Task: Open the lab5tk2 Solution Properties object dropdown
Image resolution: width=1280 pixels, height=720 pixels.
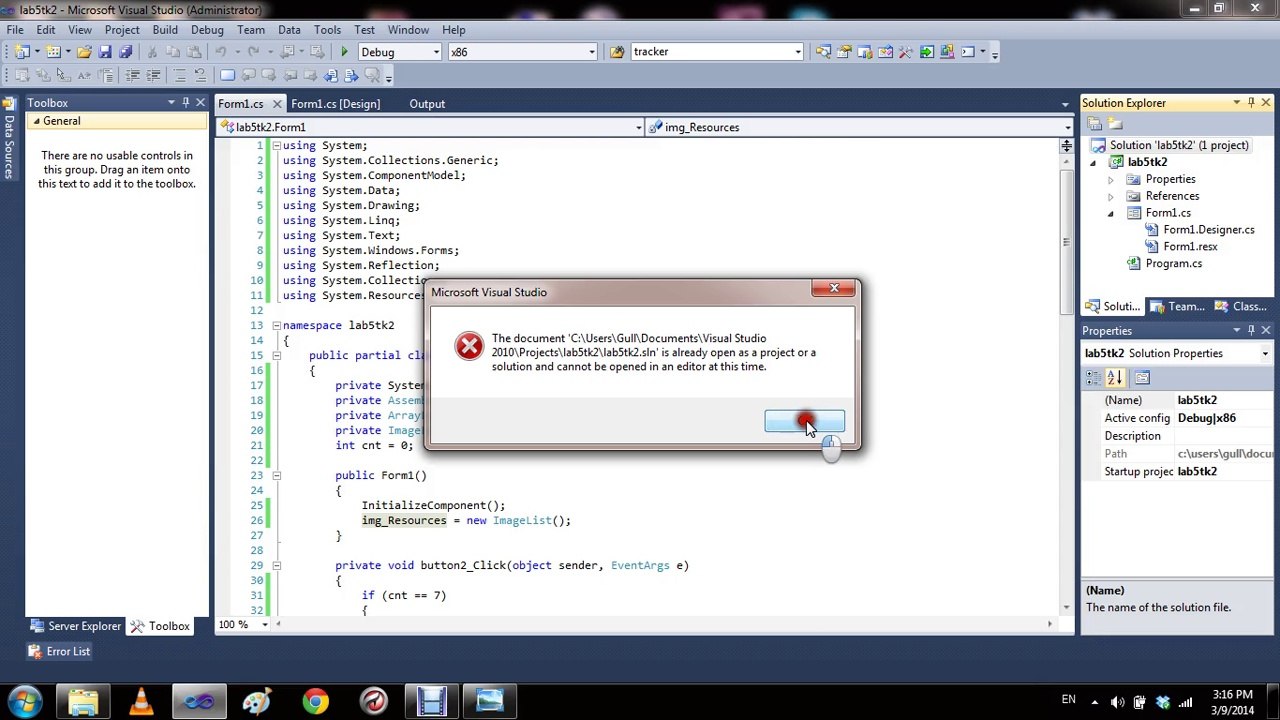Action: pos(1265,353)
